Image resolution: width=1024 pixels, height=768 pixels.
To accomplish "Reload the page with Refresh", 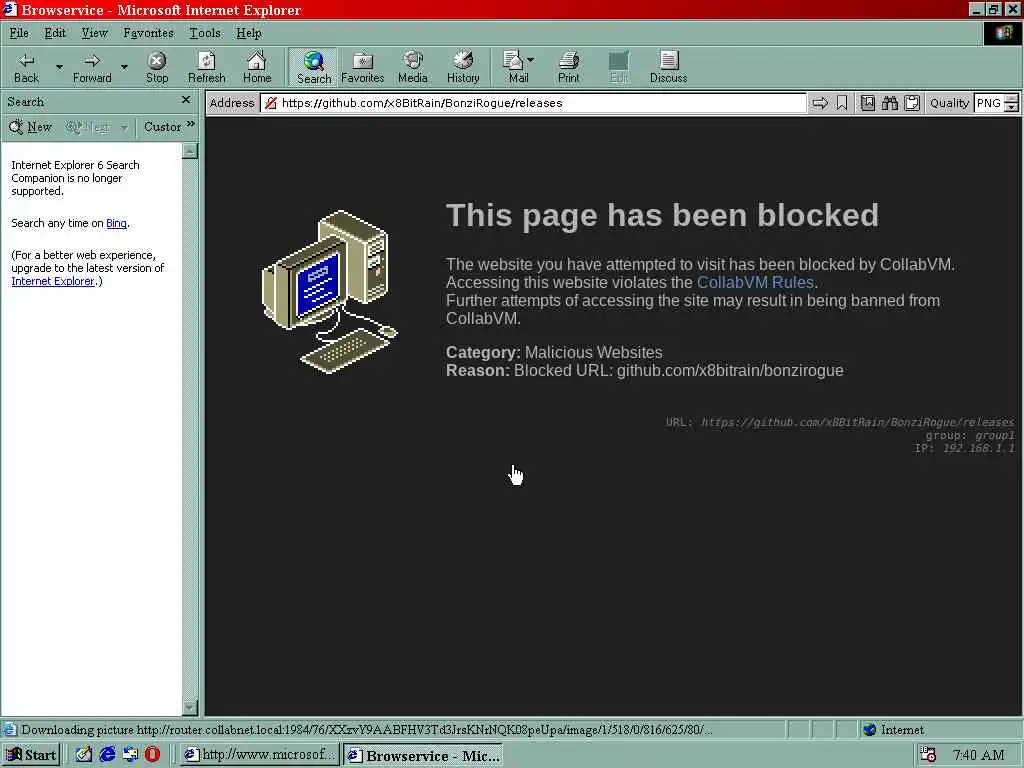I will [206, 67].
